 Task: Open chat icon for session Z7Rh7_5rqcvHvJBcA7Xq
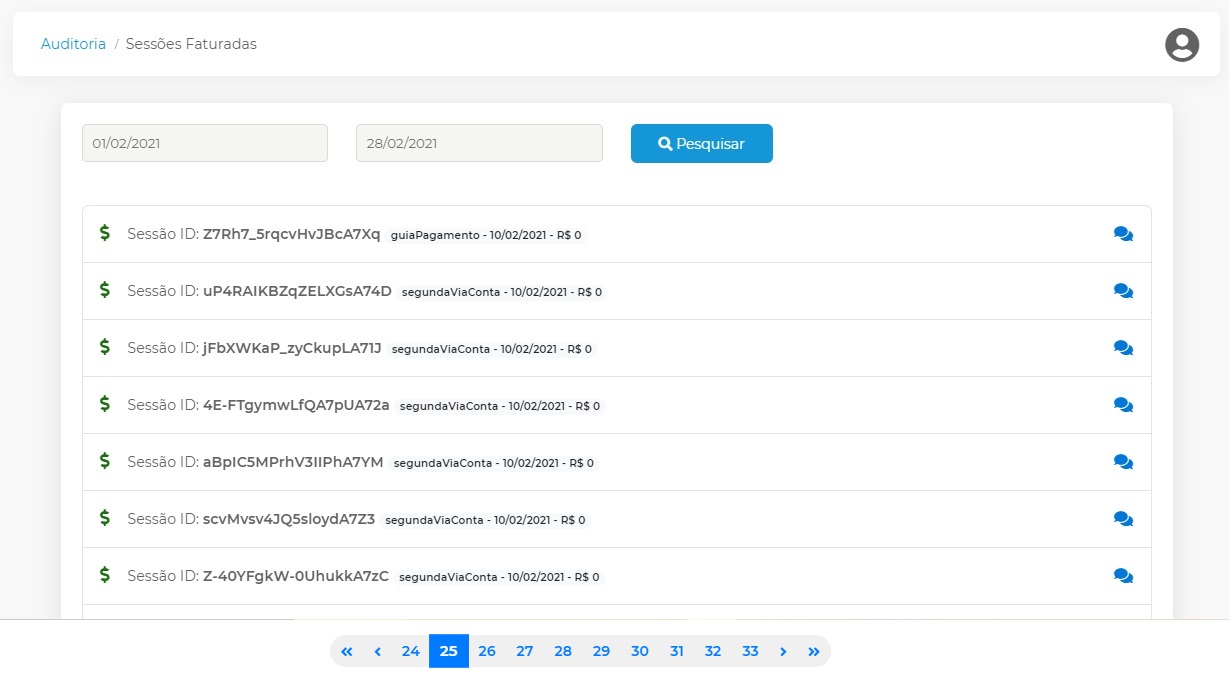click(1123, 234)
